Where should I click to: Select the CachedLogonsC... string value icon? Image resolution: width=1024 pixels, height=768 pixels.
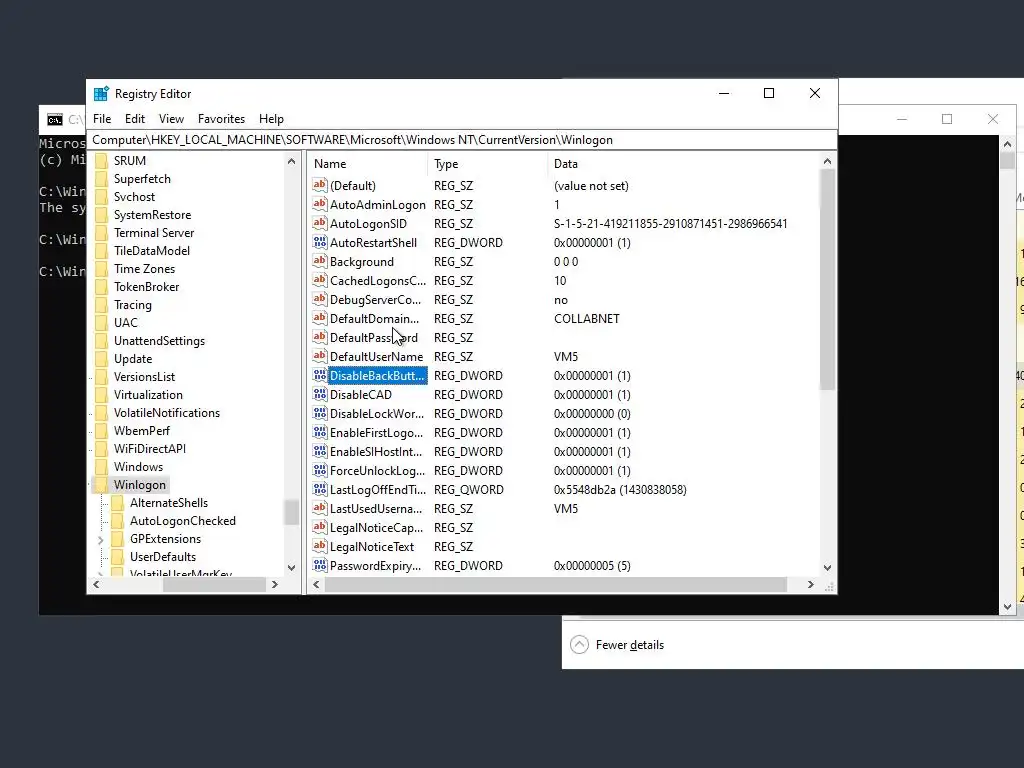[319, 280]
